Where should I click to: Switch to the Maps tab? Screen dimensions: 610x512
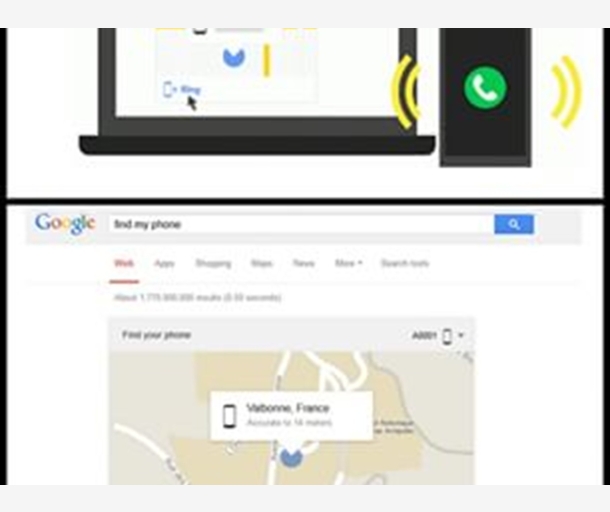pyautogui.click(x=261, y=263)
